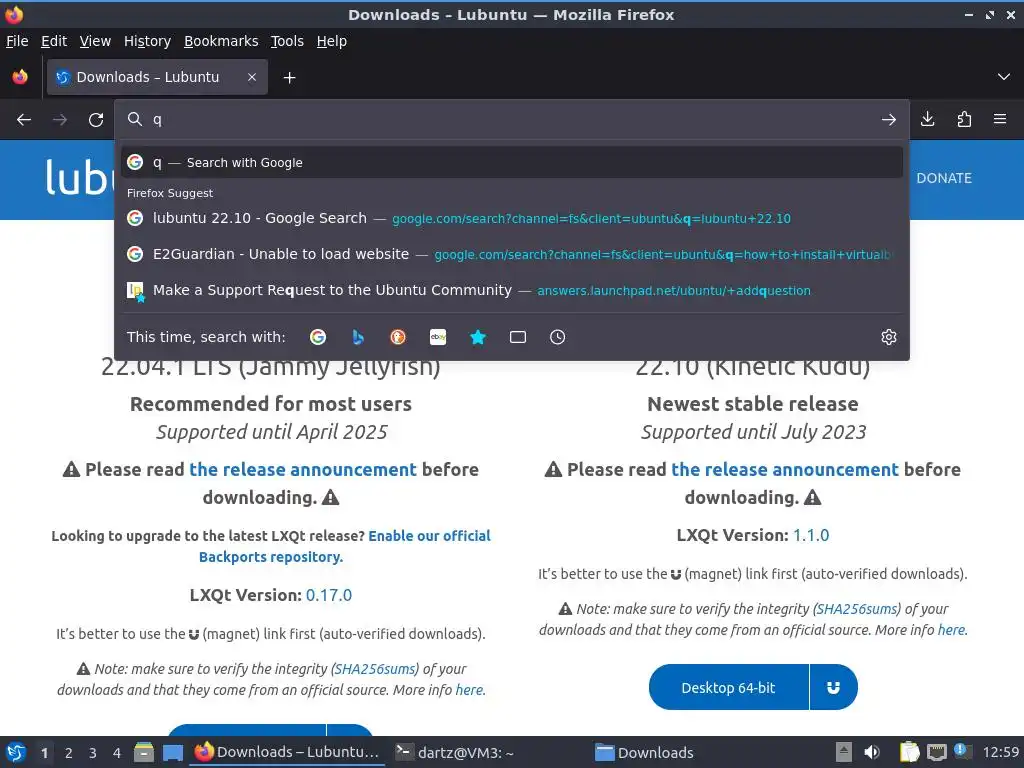Click DONATE in the site header
Screen dimensions: 1024x768
point(944,178)
